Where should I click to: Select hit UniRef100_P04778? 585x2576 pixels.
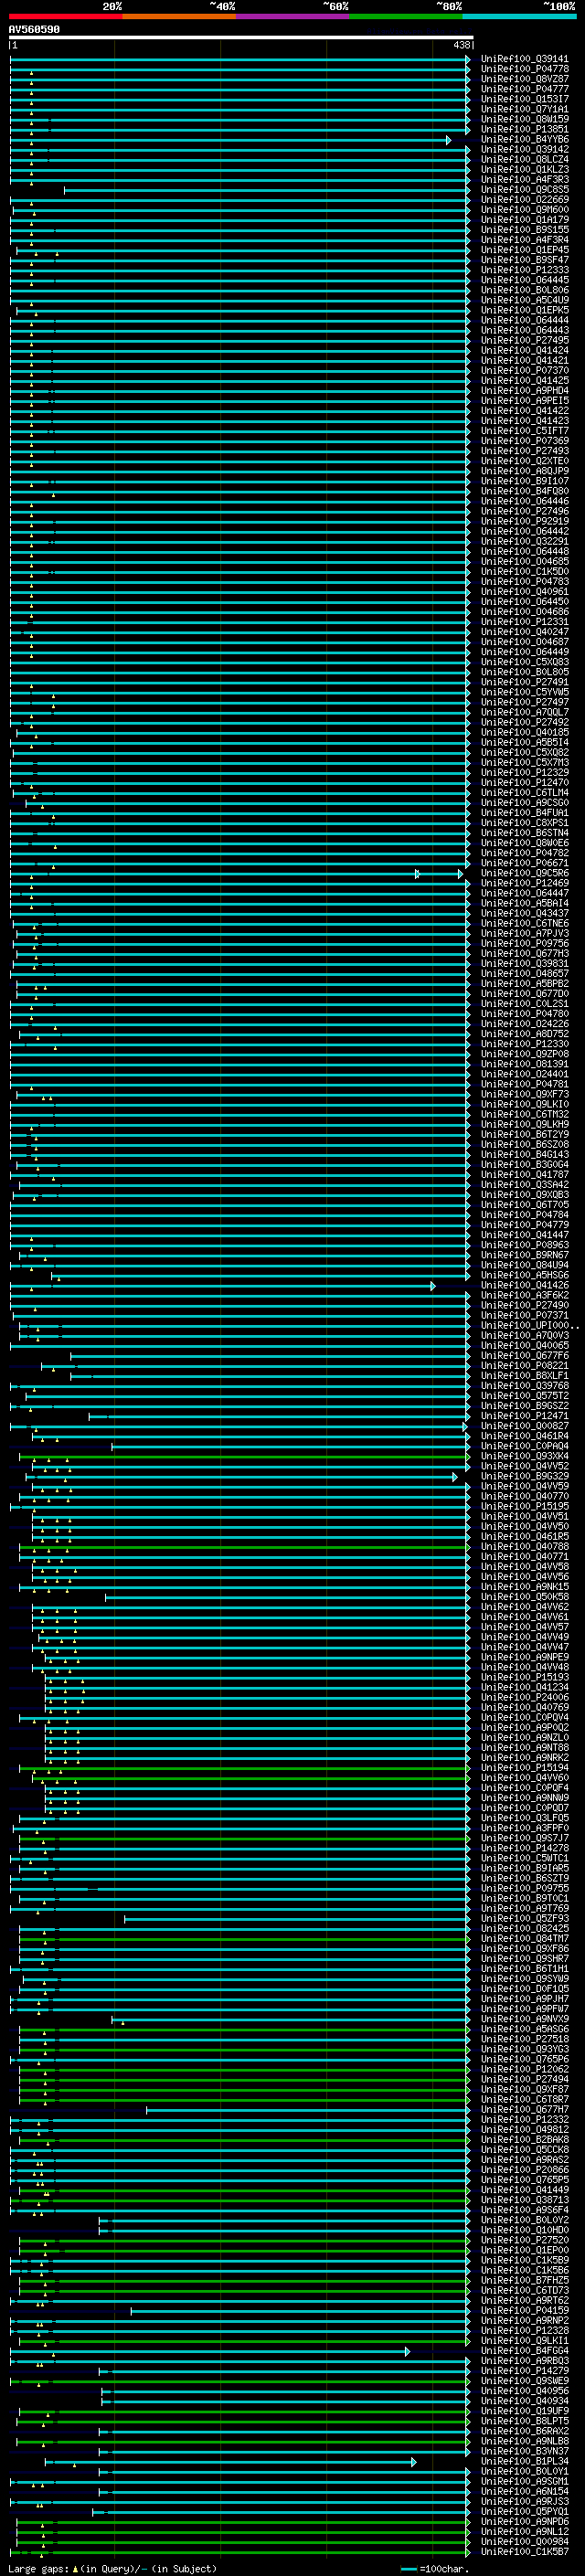[x=524, y=69]
